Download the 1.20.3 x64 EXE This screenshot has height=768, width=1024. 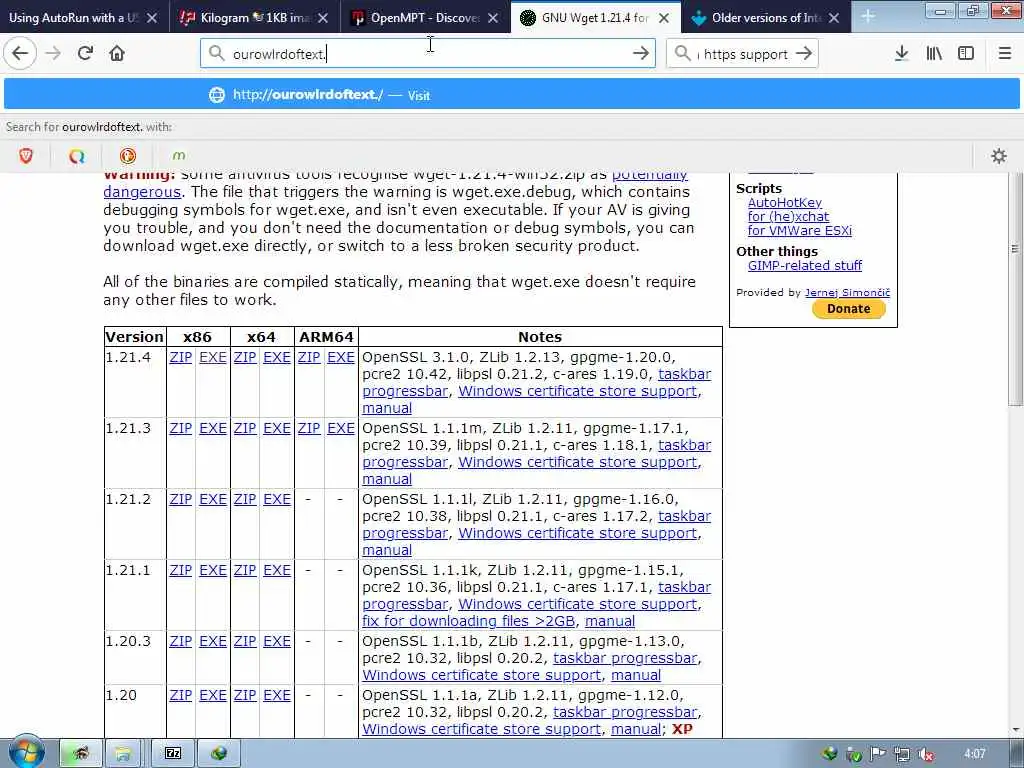pos(277,642)
